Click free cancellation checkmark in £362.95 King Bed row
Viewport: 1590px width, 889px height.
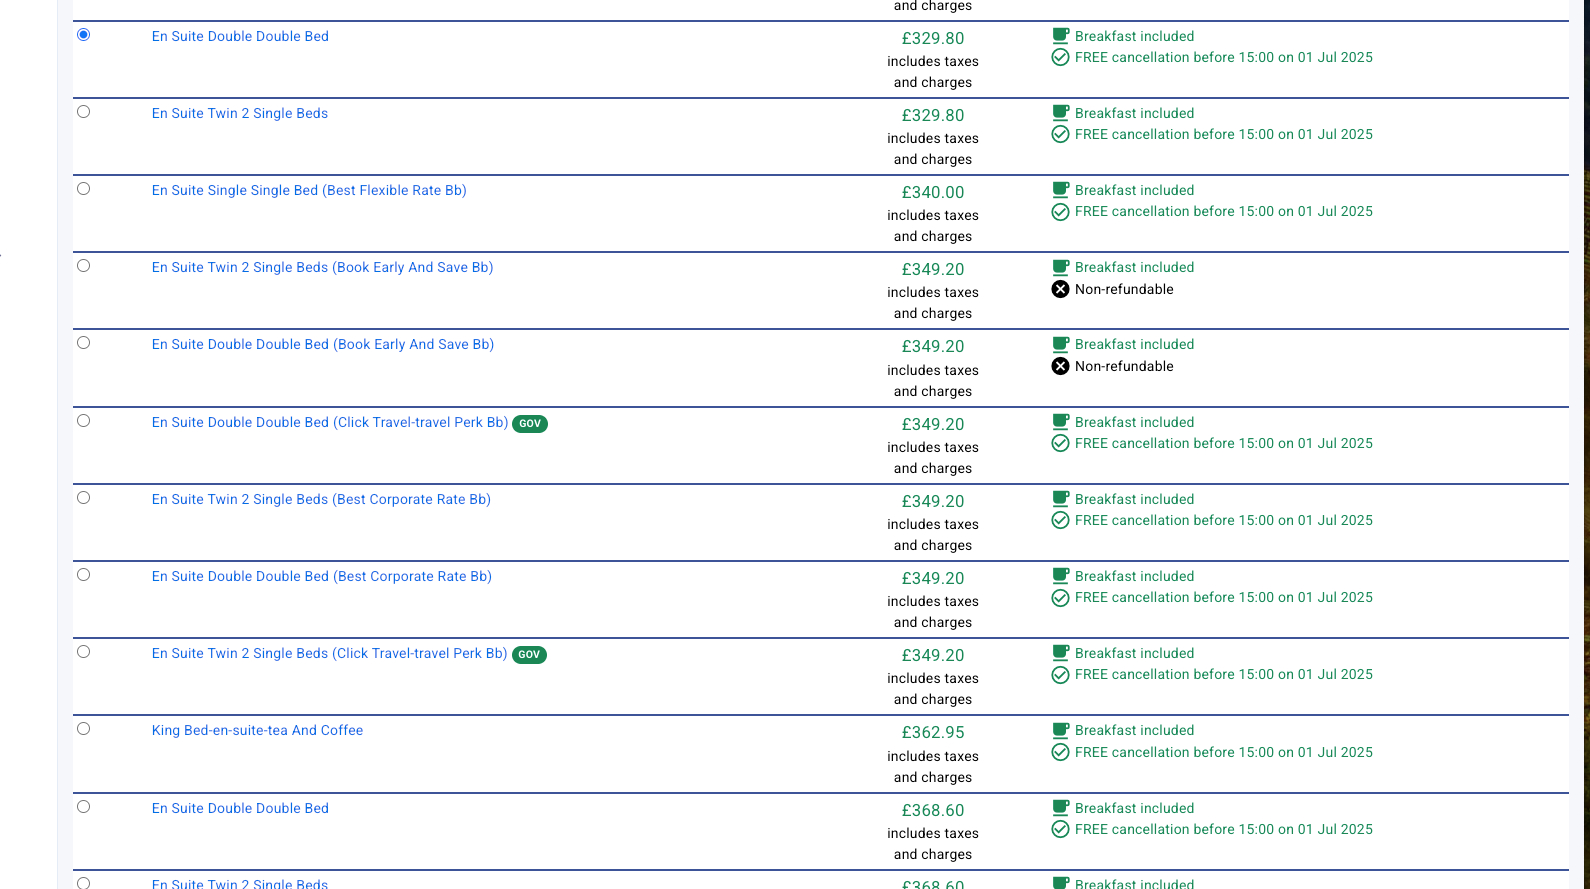(1060, 752)
